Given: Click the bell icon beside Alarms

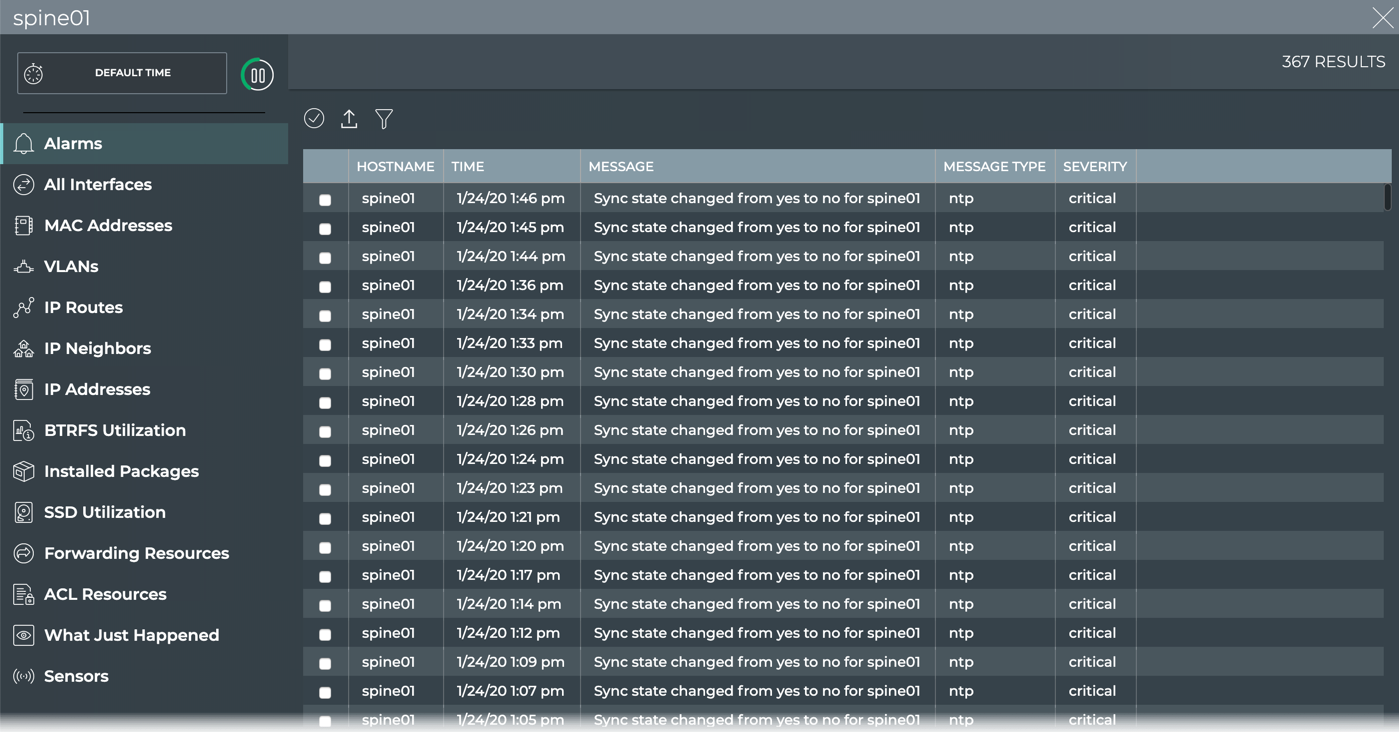Looking at the screenshot, I should point(24,144).
